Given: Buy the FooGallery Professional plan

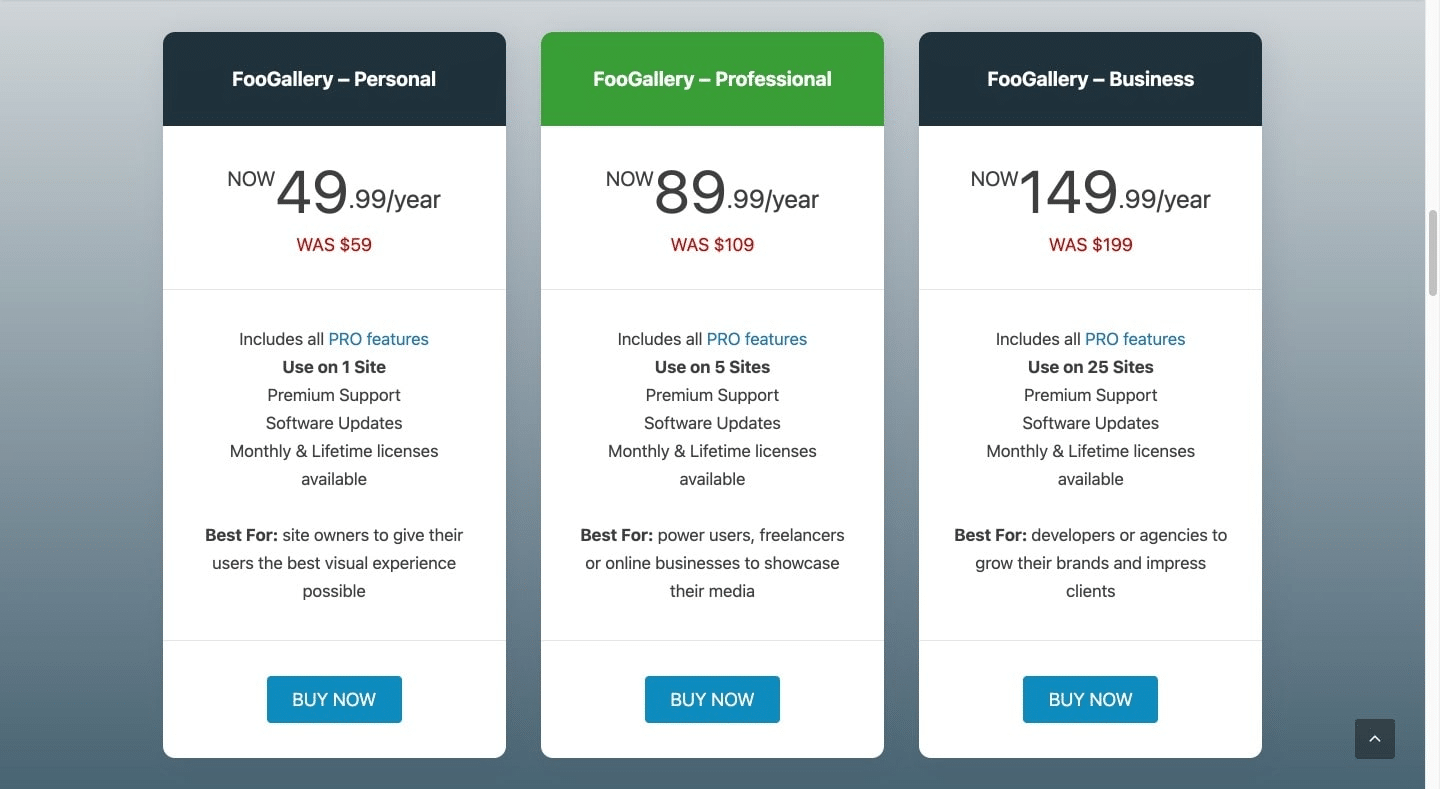Looking at the screenshot, I should click(x=712, y=699).
